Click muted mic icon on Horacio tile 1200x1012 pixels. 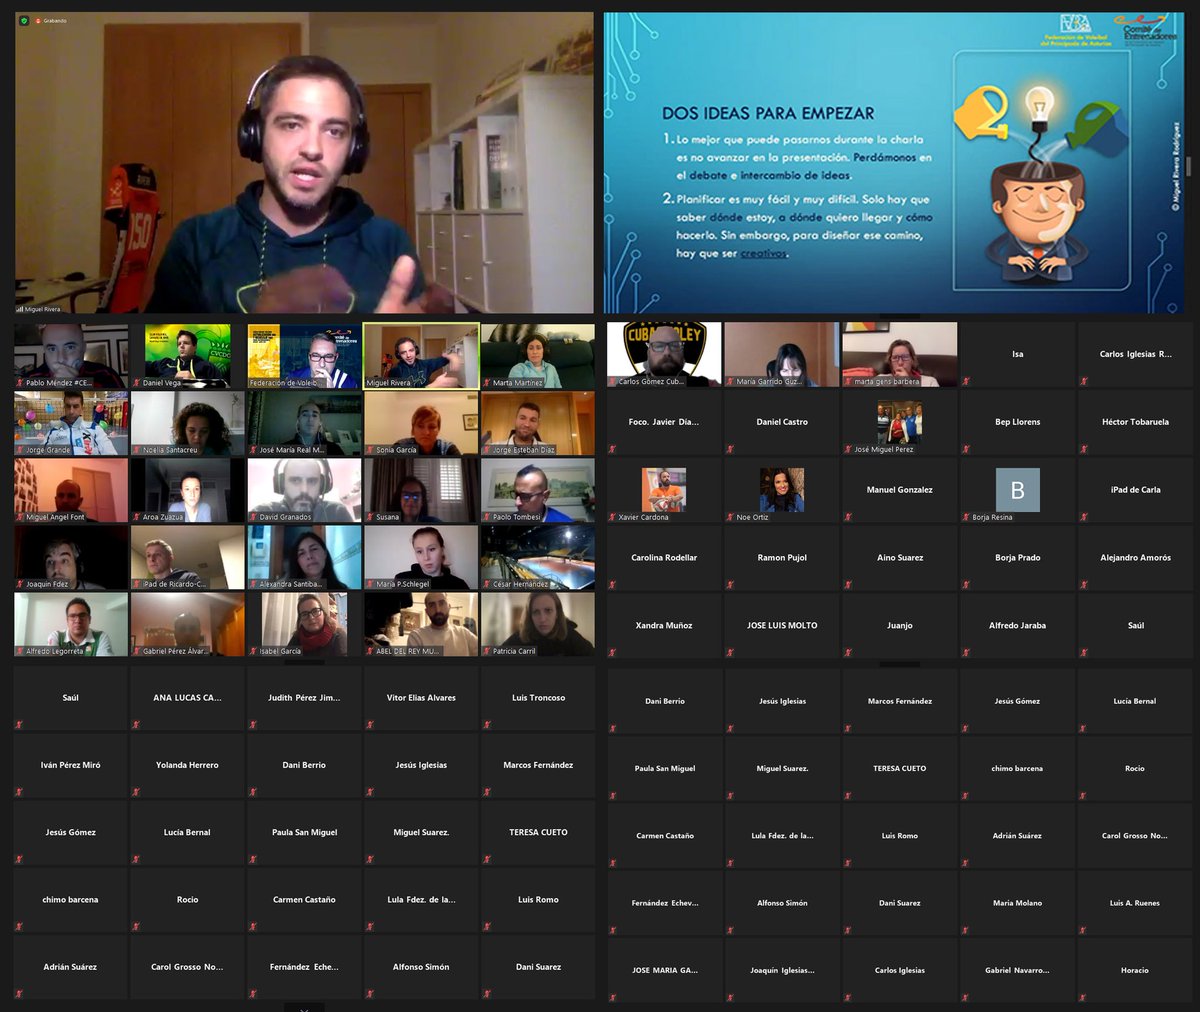(x=1084, y=997)
